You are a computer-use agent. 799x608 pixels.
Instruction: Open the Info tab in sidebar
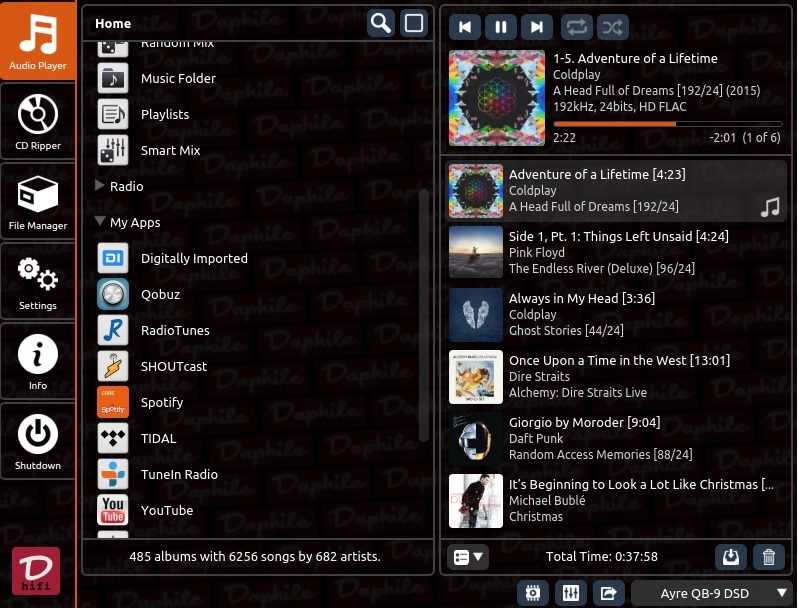[x=38, y=361]
